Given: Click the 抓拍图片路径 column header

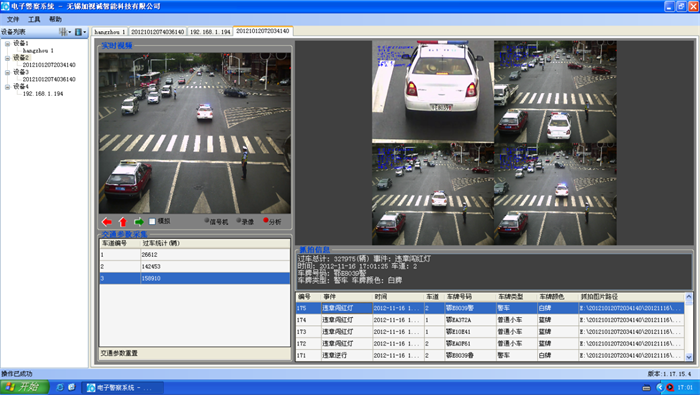Looking at the screenshot, I should (631, 297).
